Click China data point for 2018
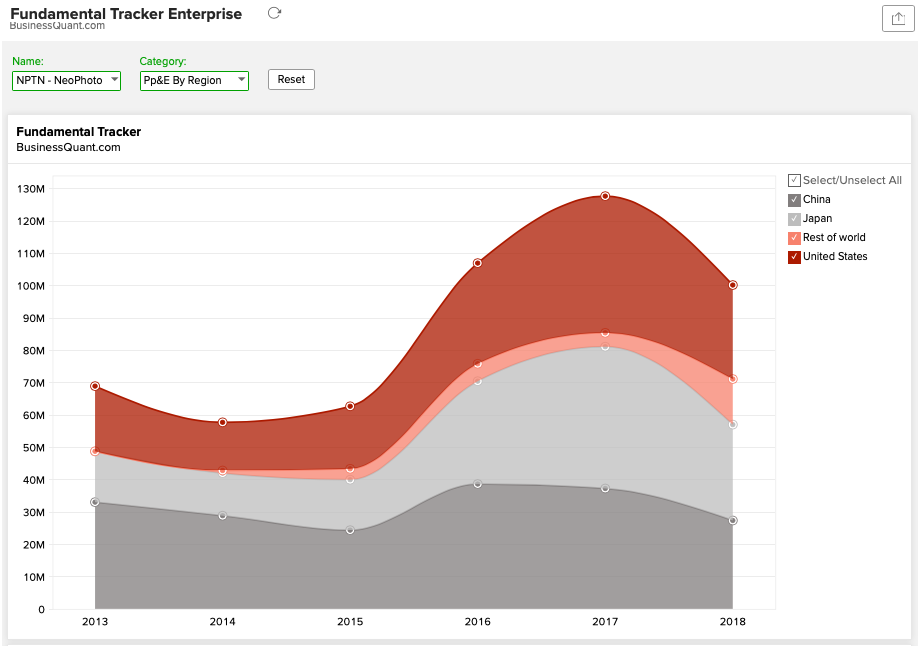This screenshot has height=646, width=919. point(733,521)
